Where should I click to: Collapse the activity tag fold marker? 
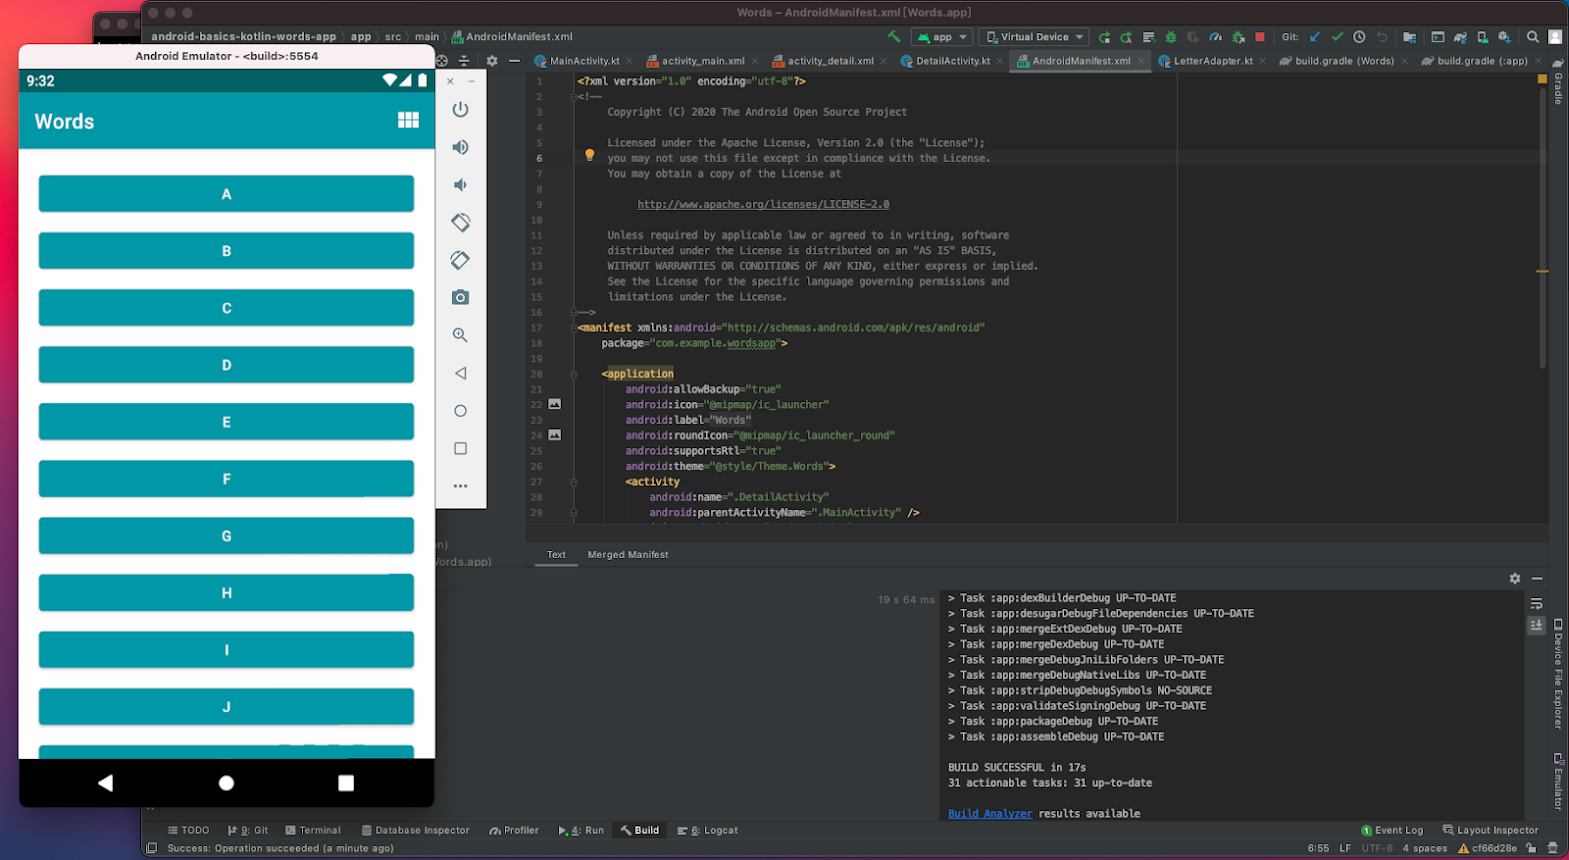(574, 482)
